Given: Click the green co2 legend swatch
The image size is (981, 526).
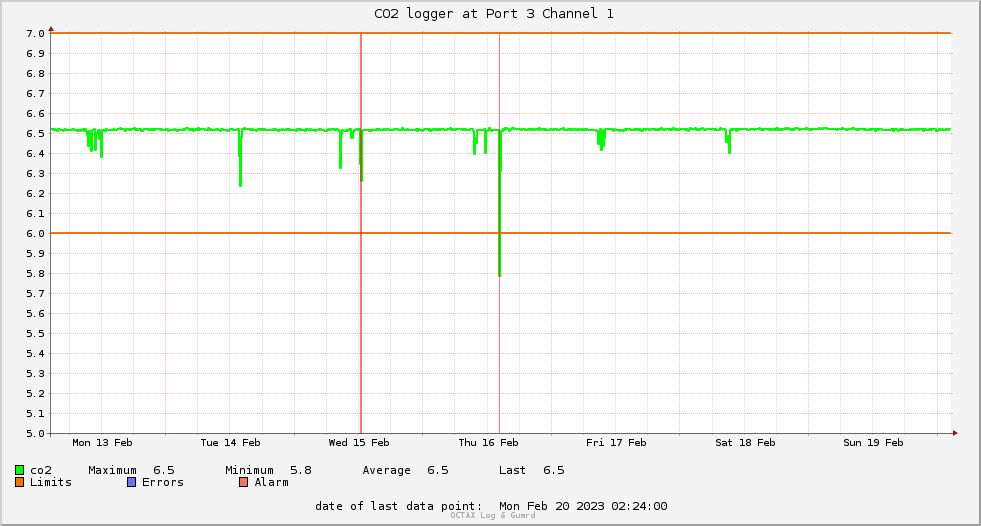Looking at the screenshot, I should (19, 470).
